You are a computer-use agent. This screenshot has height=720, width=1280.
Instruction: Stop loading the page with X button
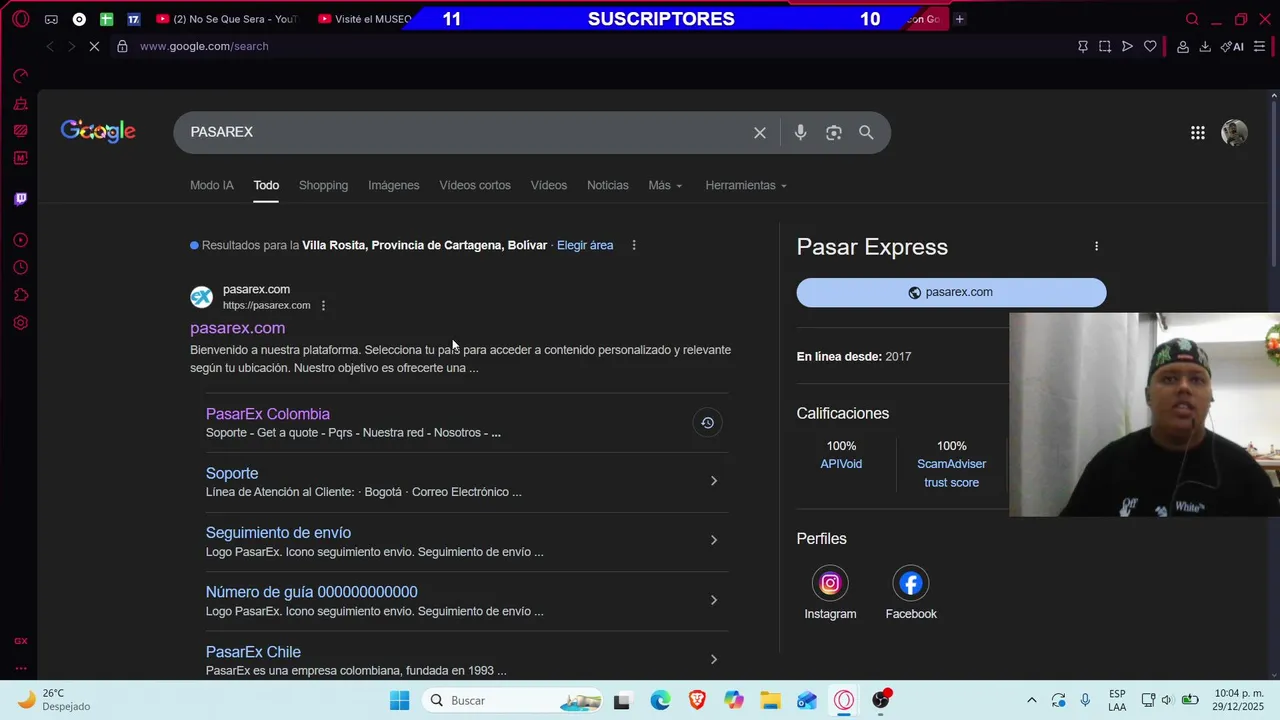[94, 46]
